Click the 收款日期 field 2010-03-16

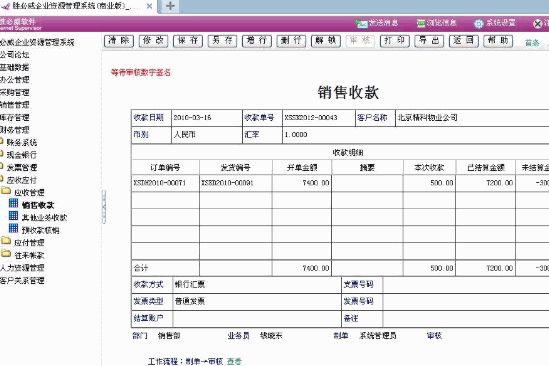click(x=207, y=118)
